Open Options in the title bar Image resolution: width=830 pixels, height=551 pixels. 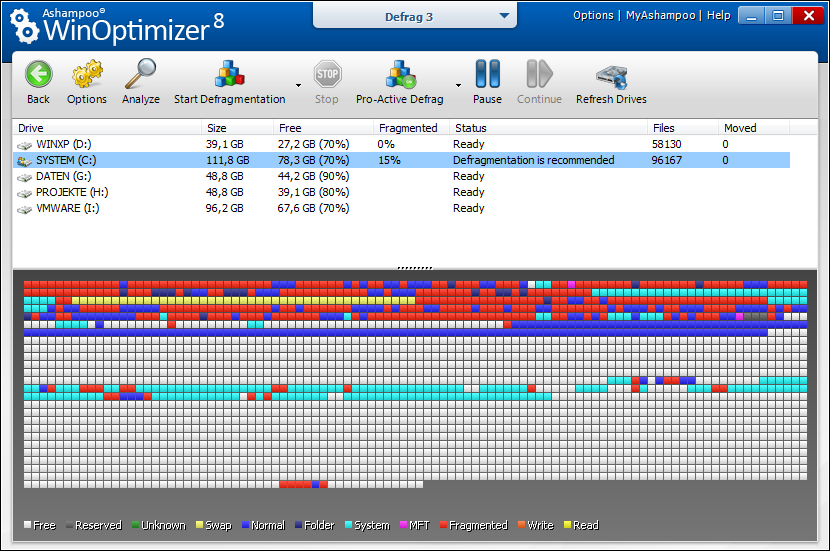coord(593,15)
